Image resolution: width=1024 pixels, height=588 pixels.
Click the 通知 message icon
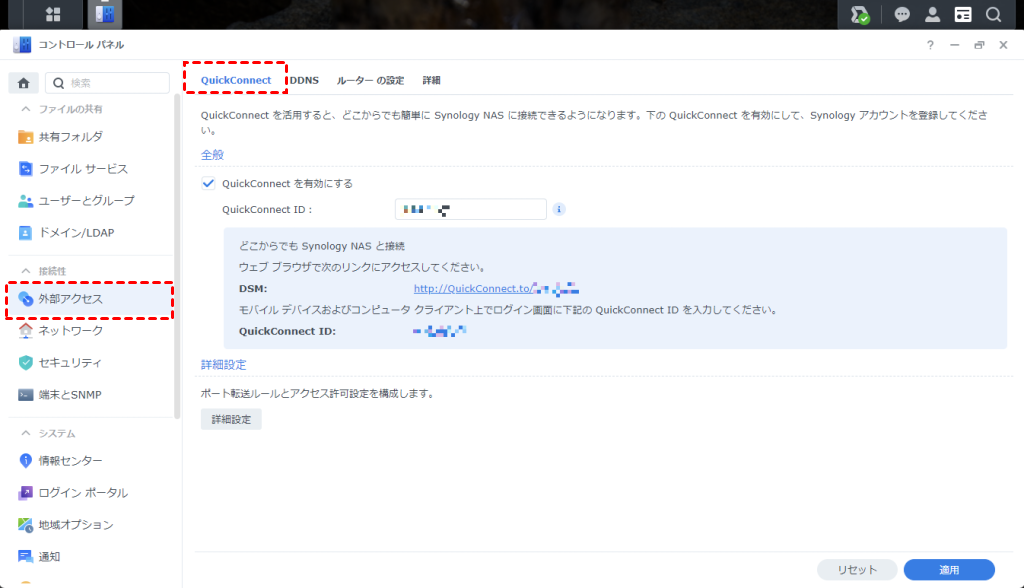tap(25, 557)
